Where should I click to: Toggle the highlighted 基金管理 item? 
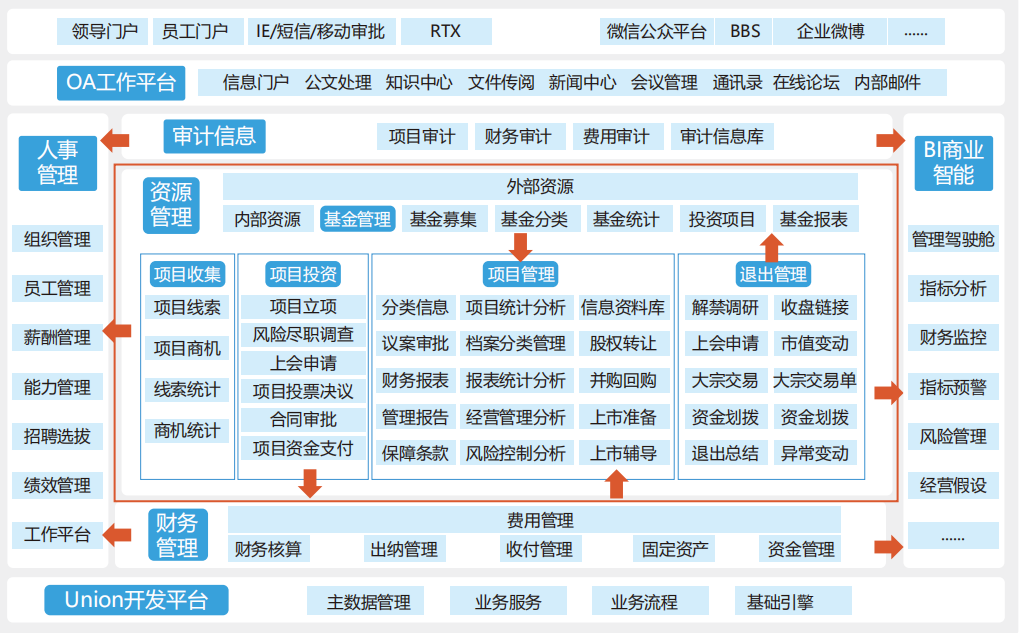(357, 218)
